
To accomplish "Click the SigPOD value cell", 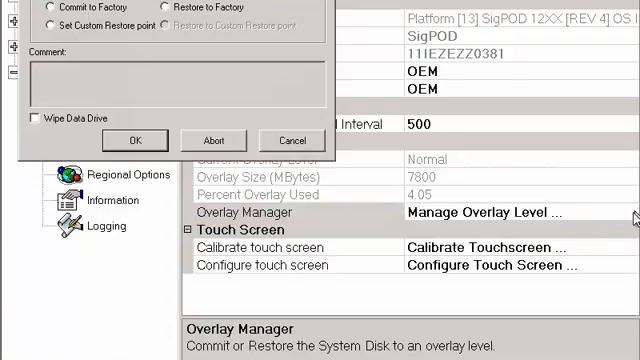I will (x=432, y=36).
